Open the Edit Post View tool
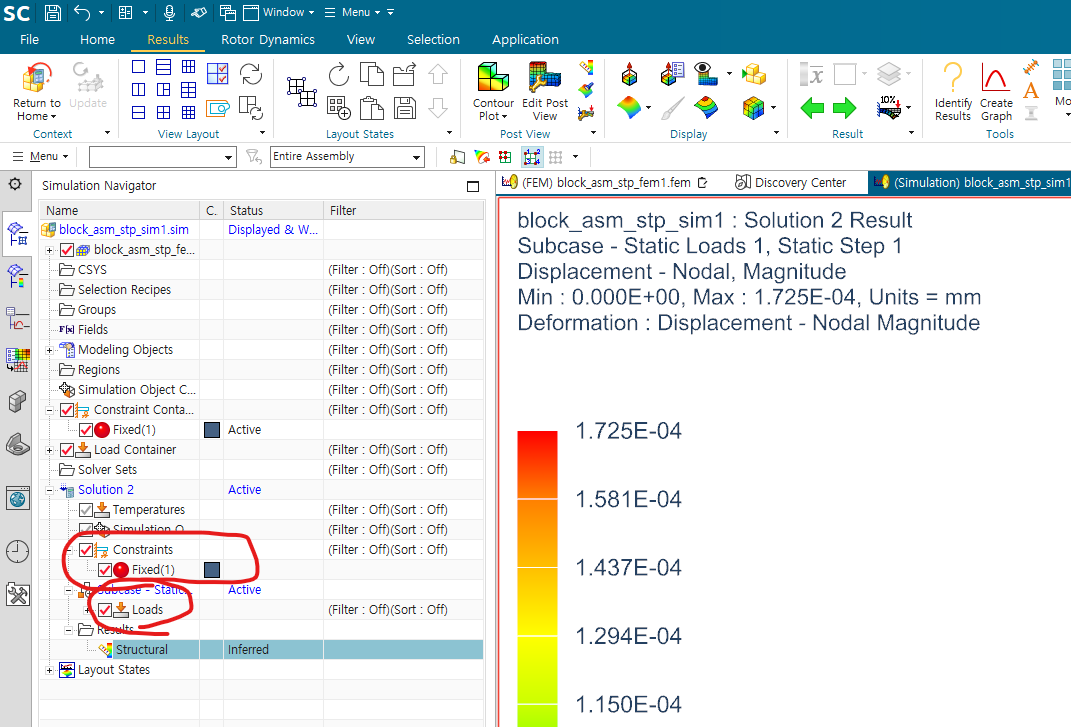 545,92
